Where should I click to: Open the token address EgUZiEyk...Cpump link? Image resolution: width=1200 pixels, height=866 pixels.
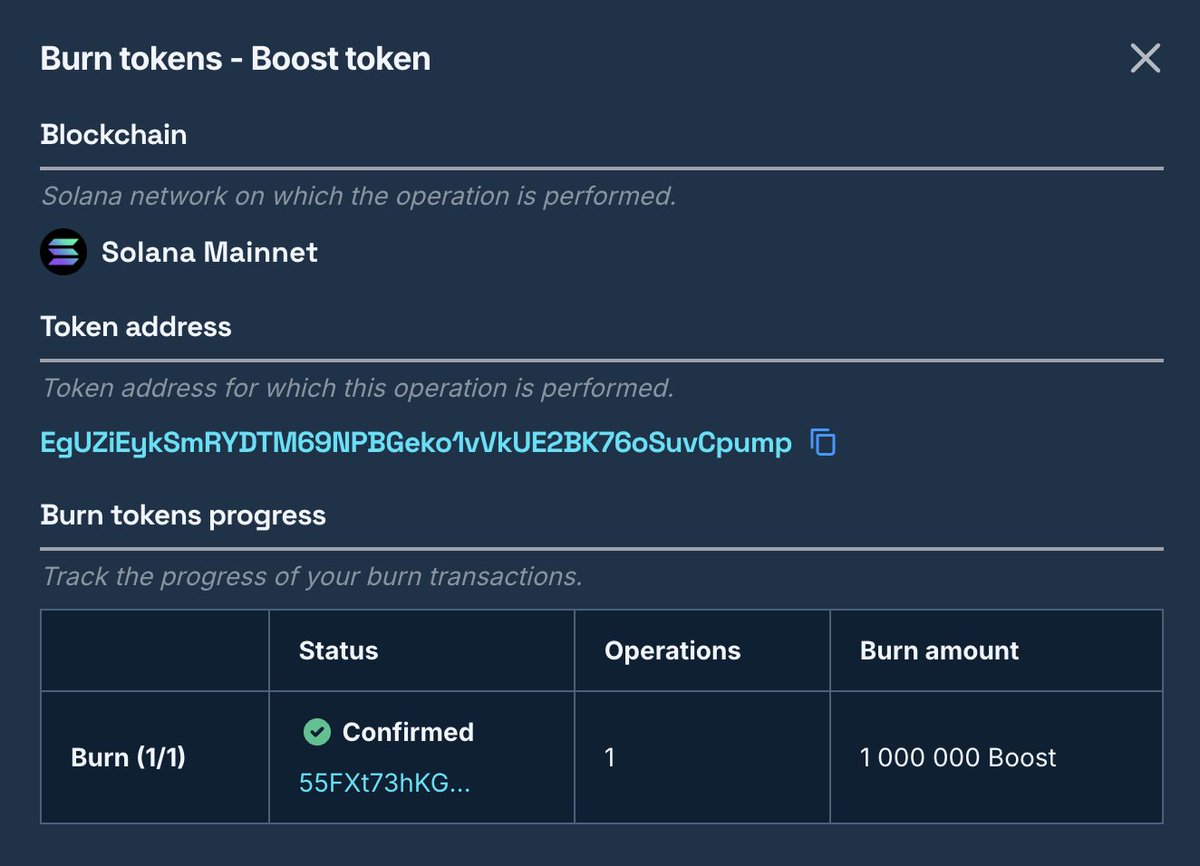click(x=416, y=442)
